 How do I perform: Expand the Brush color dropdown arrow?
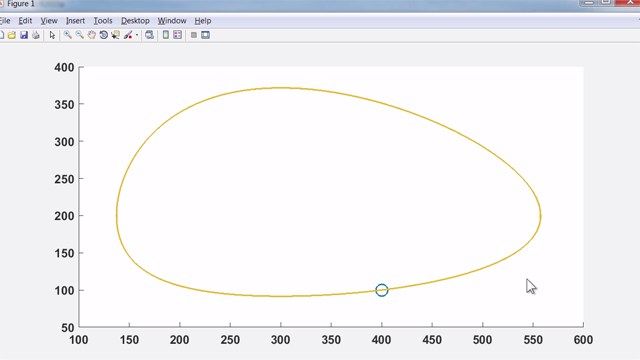[x=137, y=36]
